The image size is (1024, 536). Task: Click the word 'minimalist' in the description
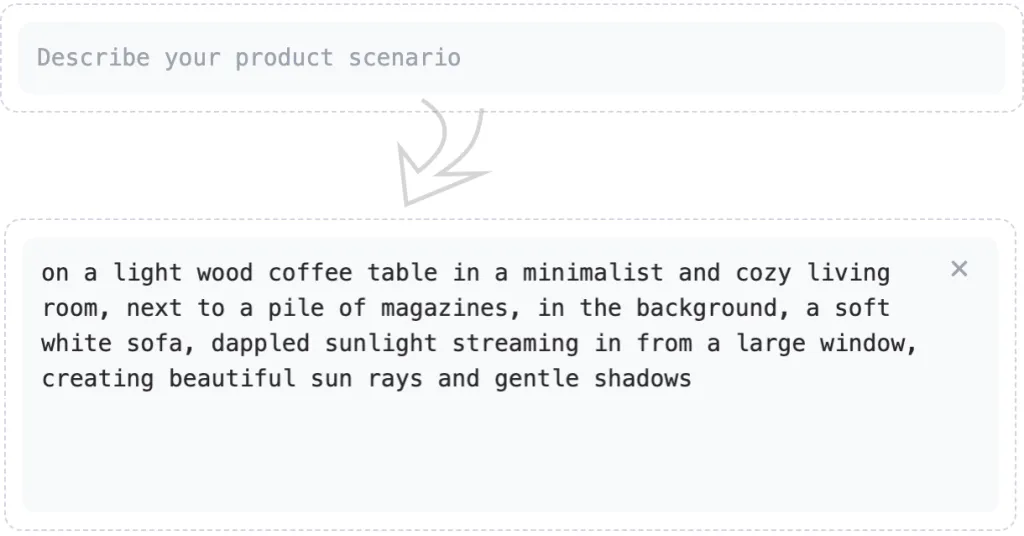(592, 273)
